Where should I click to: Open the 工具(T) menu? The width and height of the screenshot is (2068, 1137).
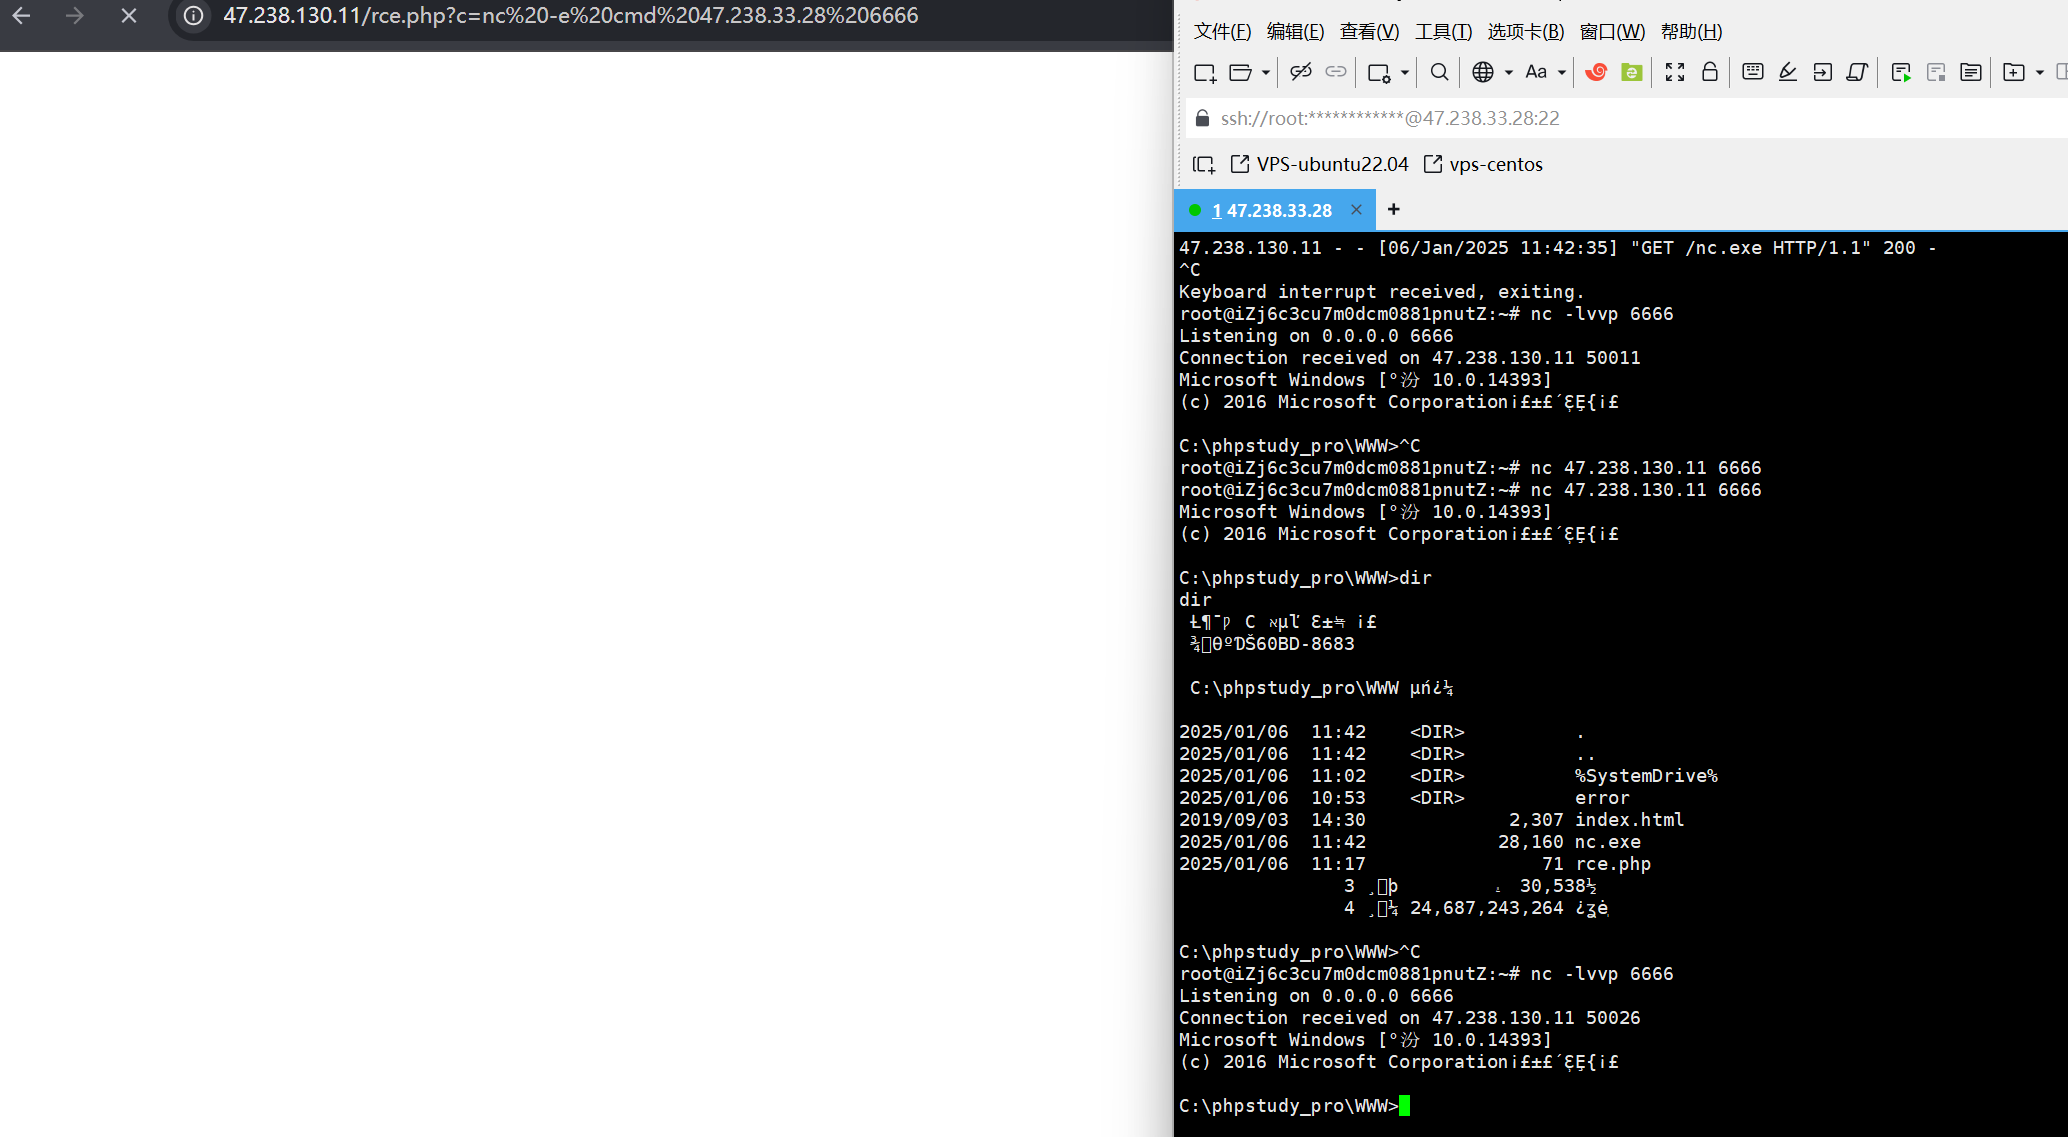pyautogui.click(x=1443, y=31)
